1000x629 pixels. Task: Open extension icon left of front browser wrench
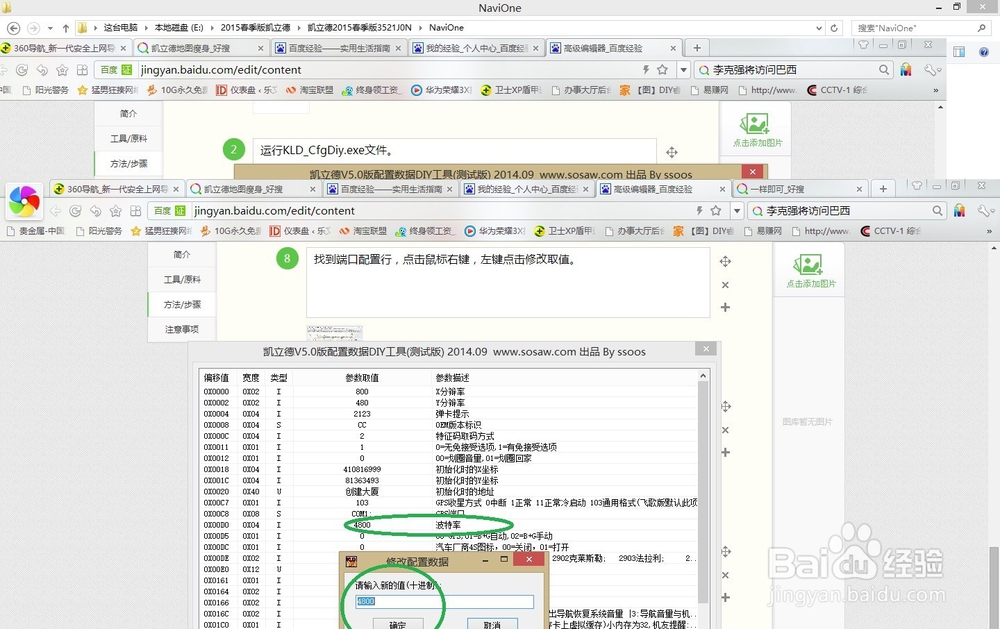(959, 211)
